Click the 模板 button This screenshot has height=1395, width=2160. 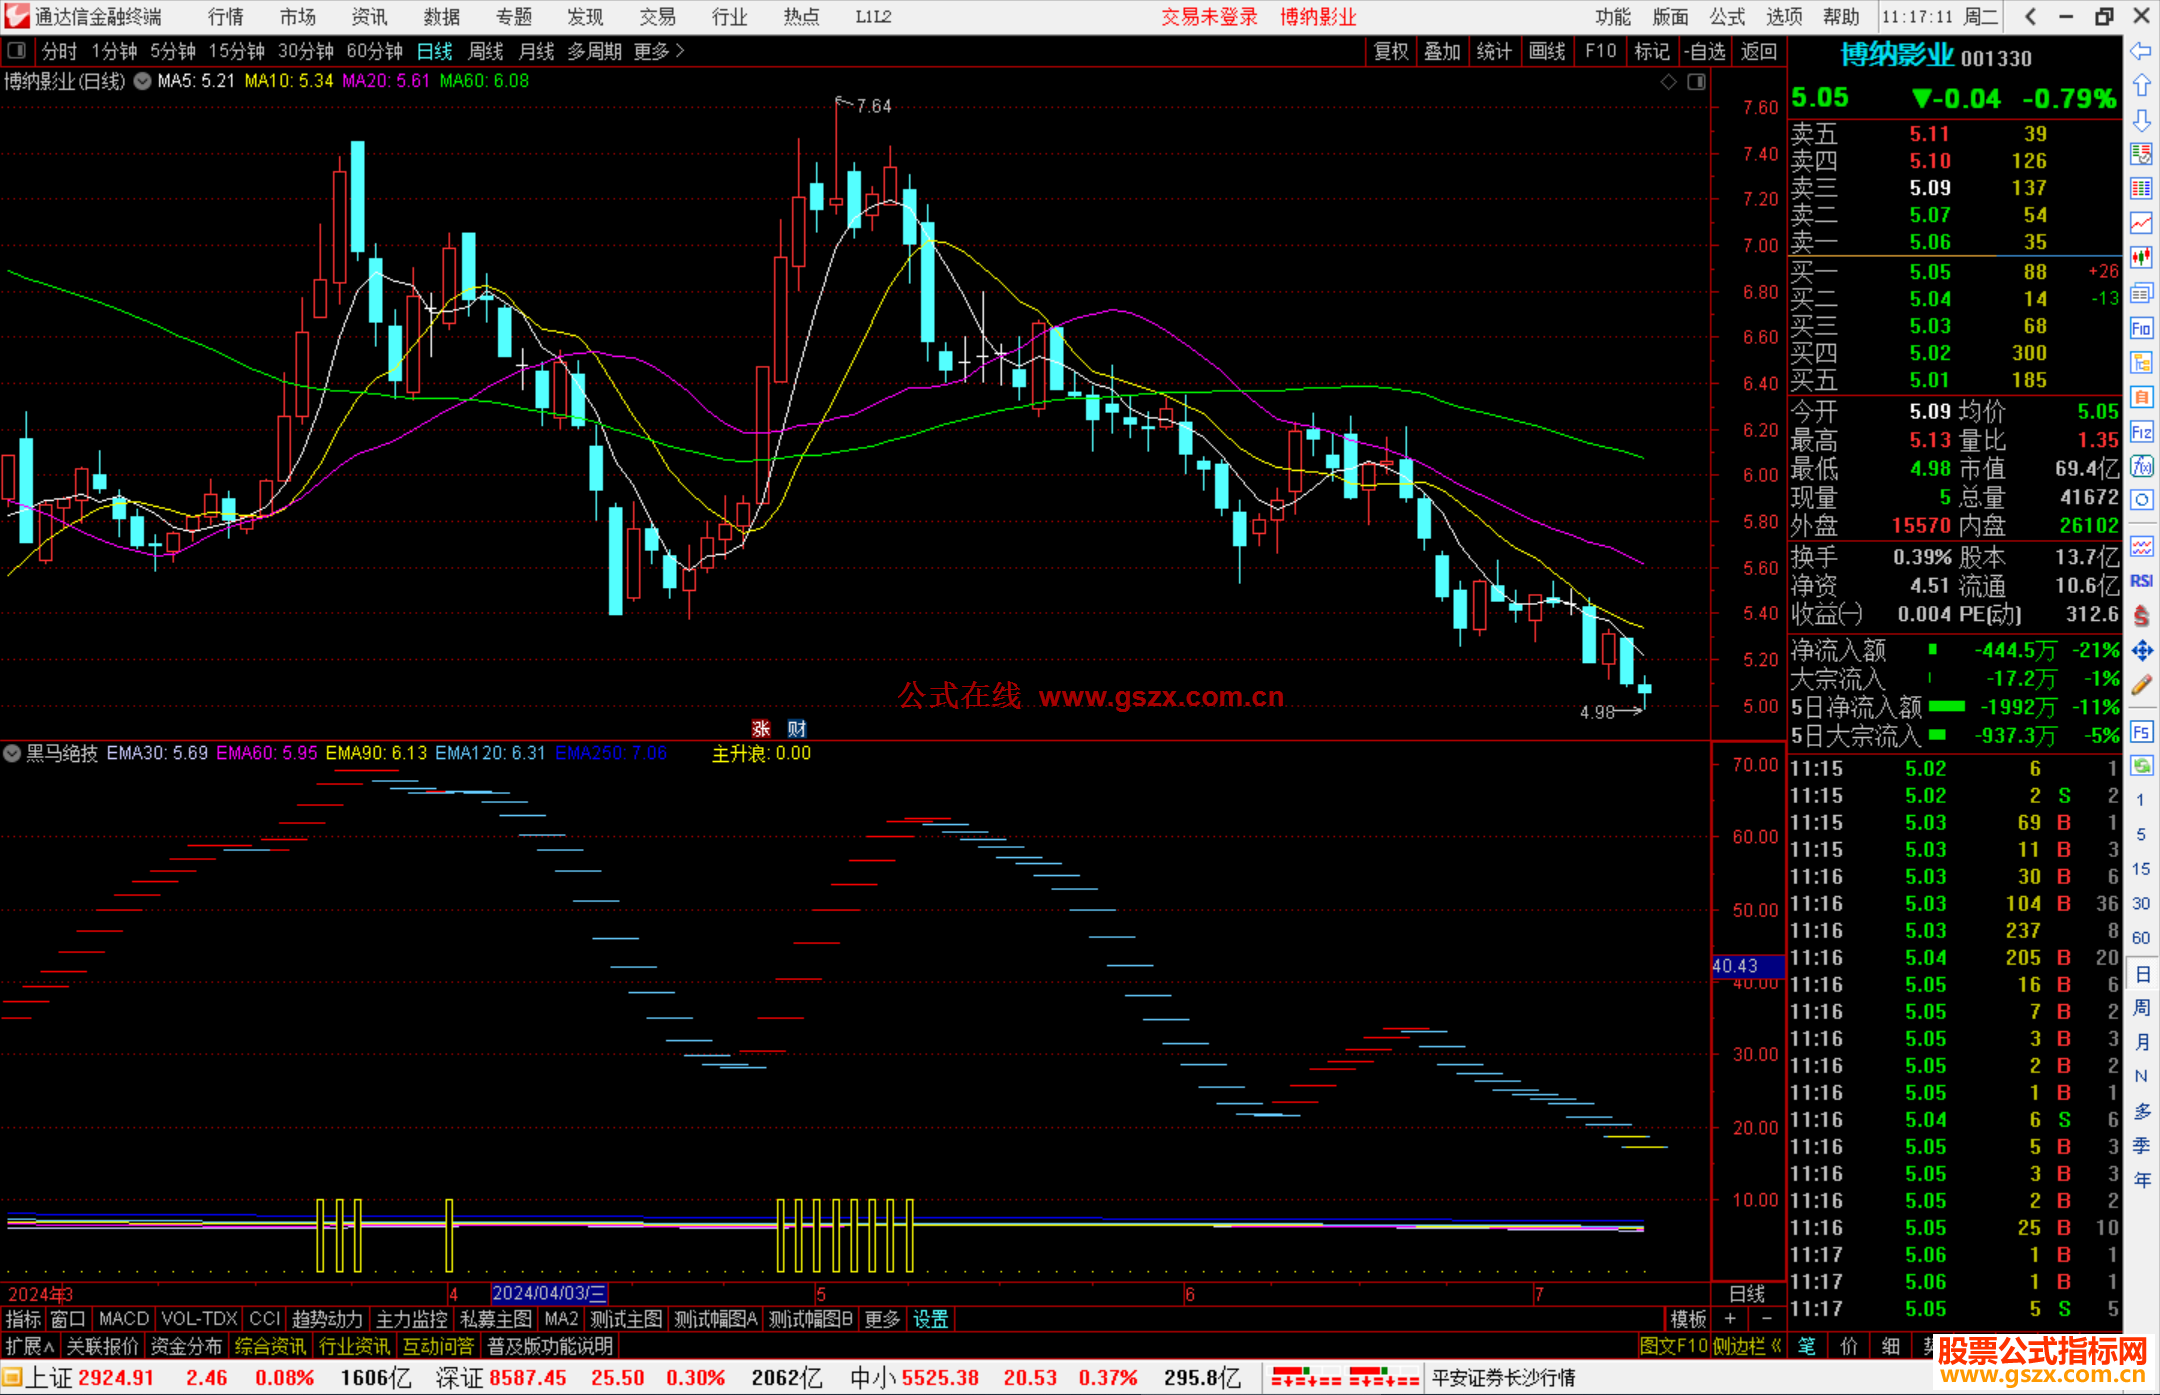point(1688,1319)
